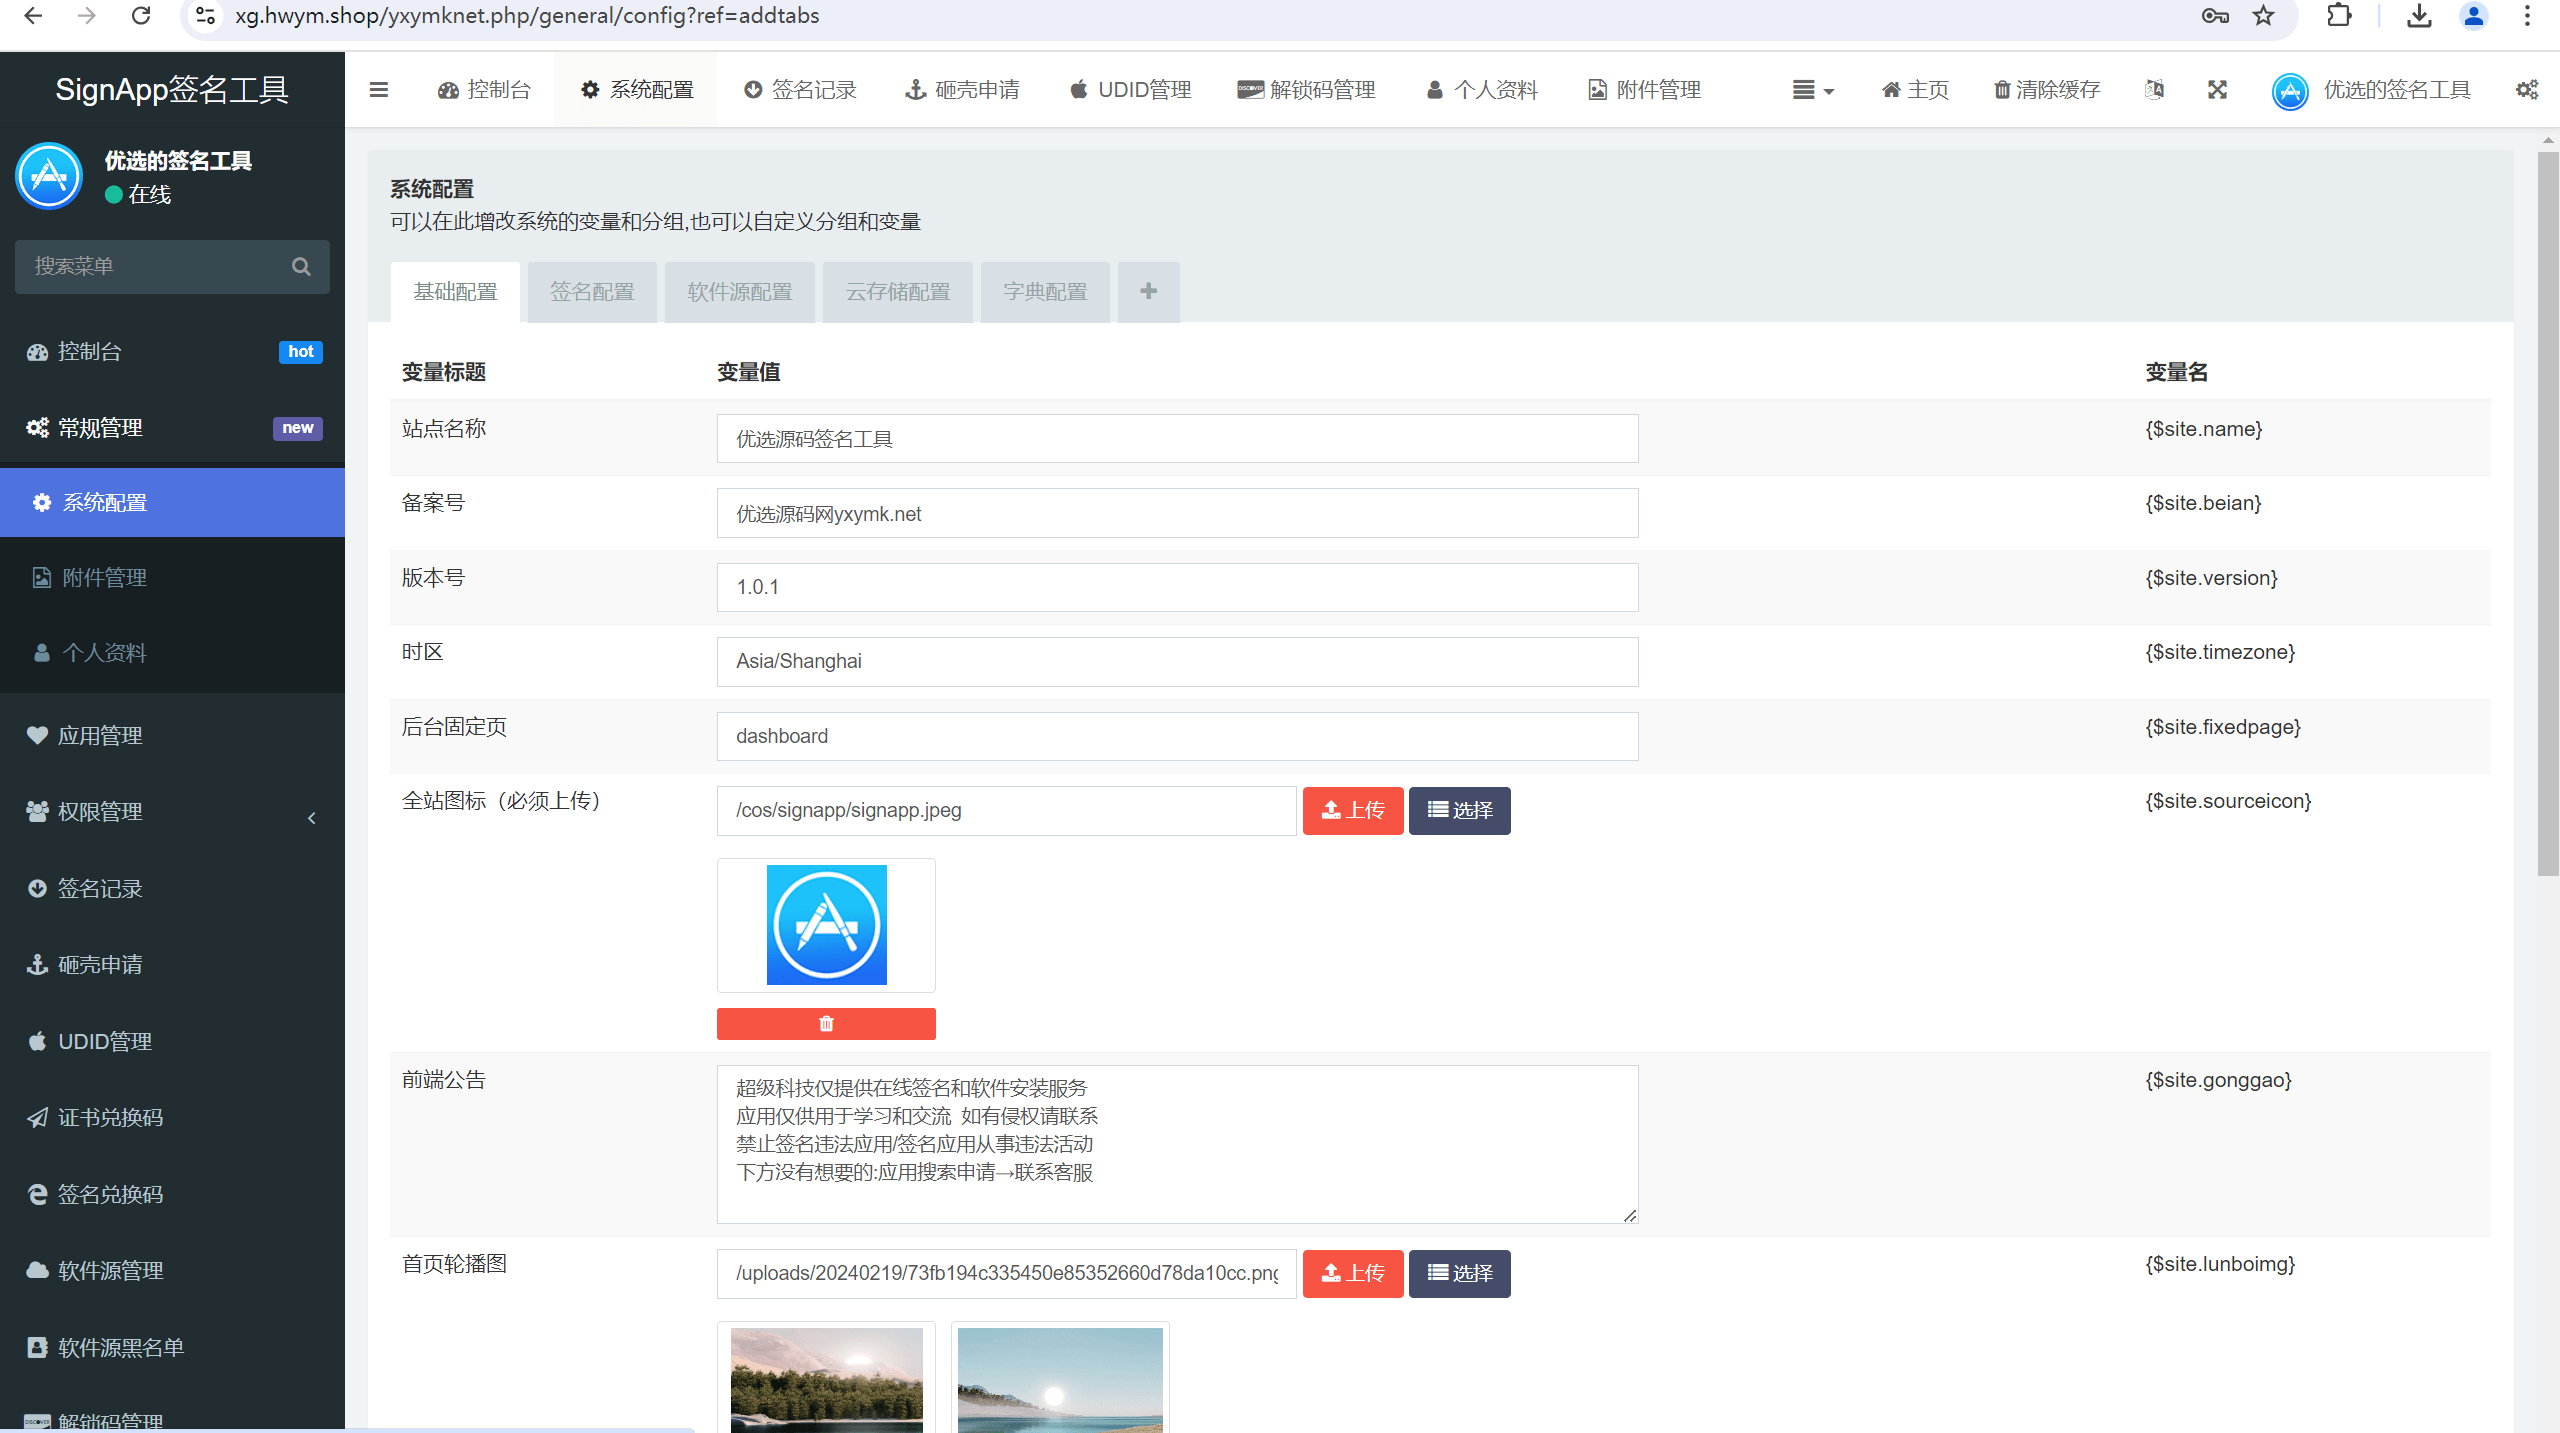Viewport: 2560px width, 1433px height.
Task: Expand 权限管理 sidebar submenu
Action: point(172,812)
